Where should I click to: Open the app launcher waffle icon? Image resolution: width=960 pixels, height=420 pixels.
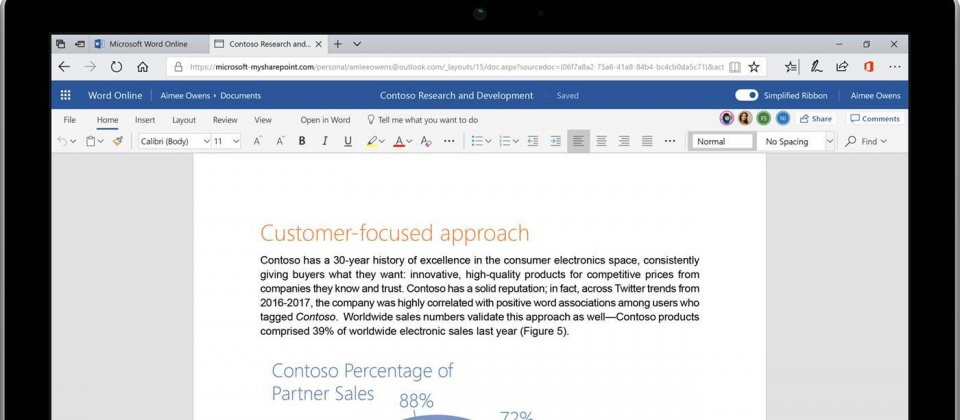[66, 96]
